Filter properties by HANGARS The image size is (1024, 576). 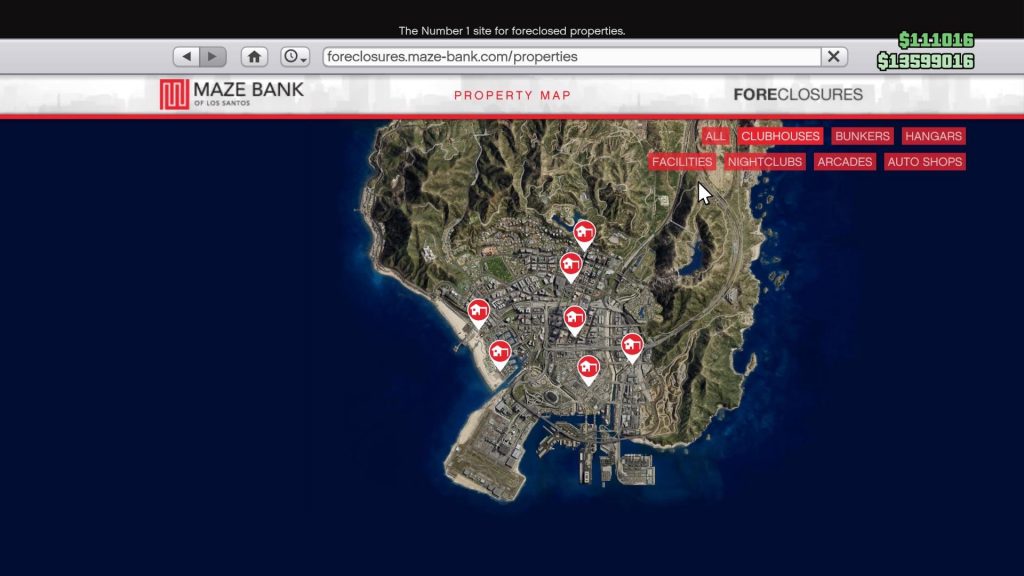932,136
